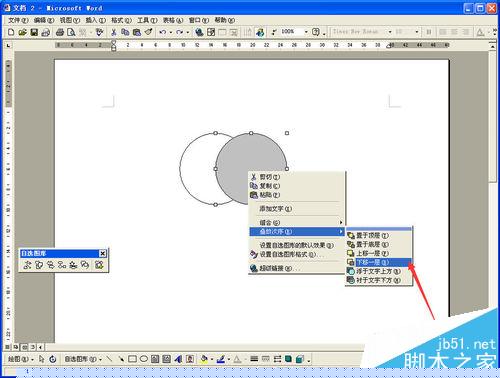The image size is (500, 378).
Task: Click the Redo arrow icon
Action: tap(180, 32)
